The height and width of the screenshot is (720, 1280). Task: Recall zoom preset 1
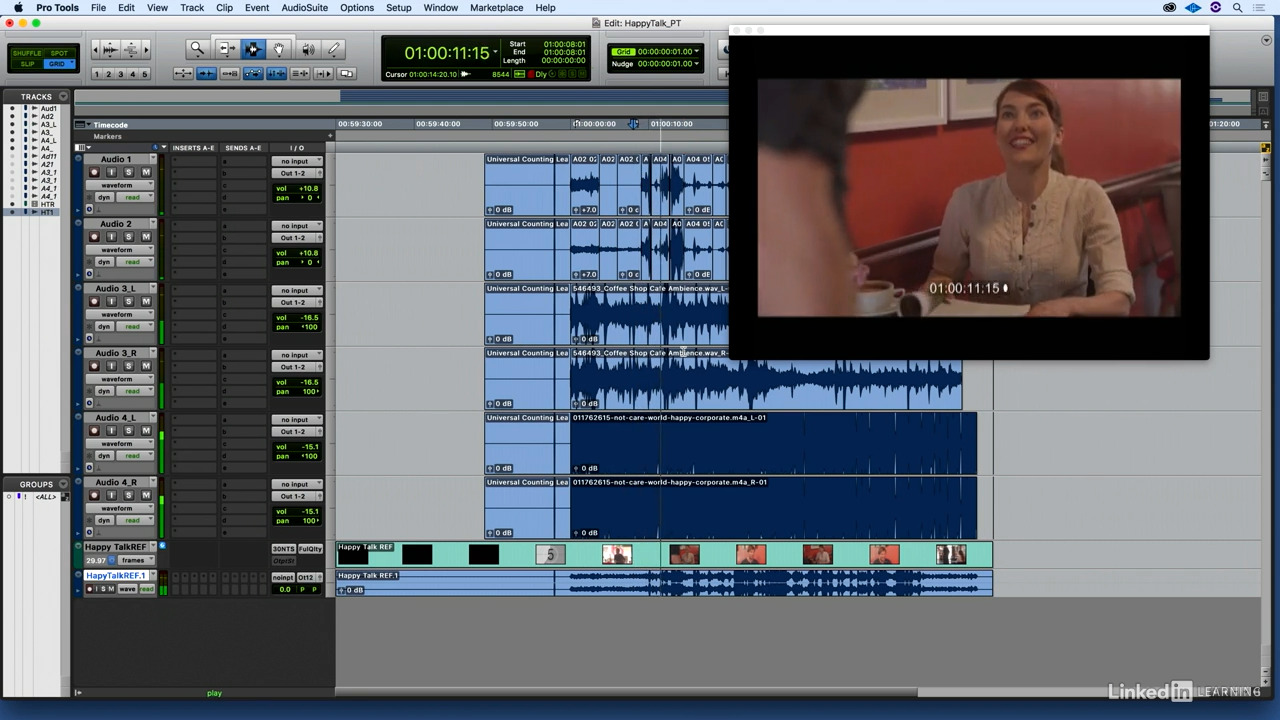[97, 74]
